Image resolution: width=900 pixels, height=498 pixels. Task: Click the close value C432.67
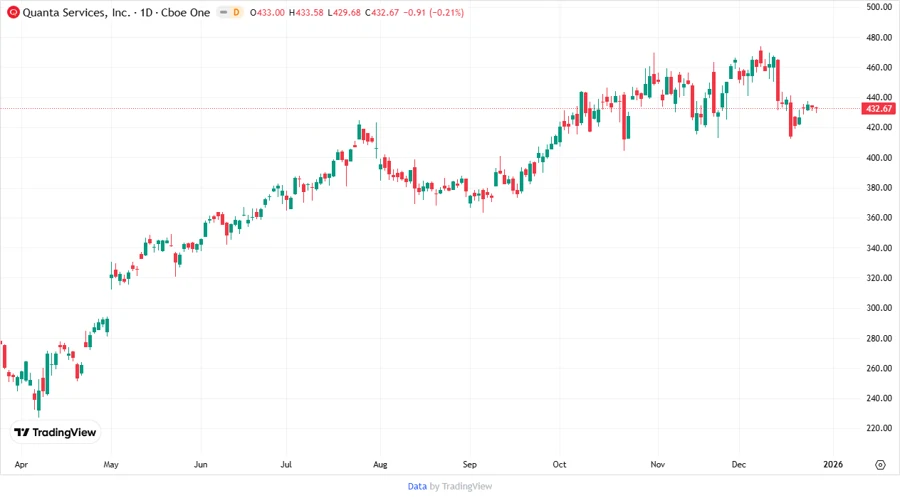click(x=382, y=13)
